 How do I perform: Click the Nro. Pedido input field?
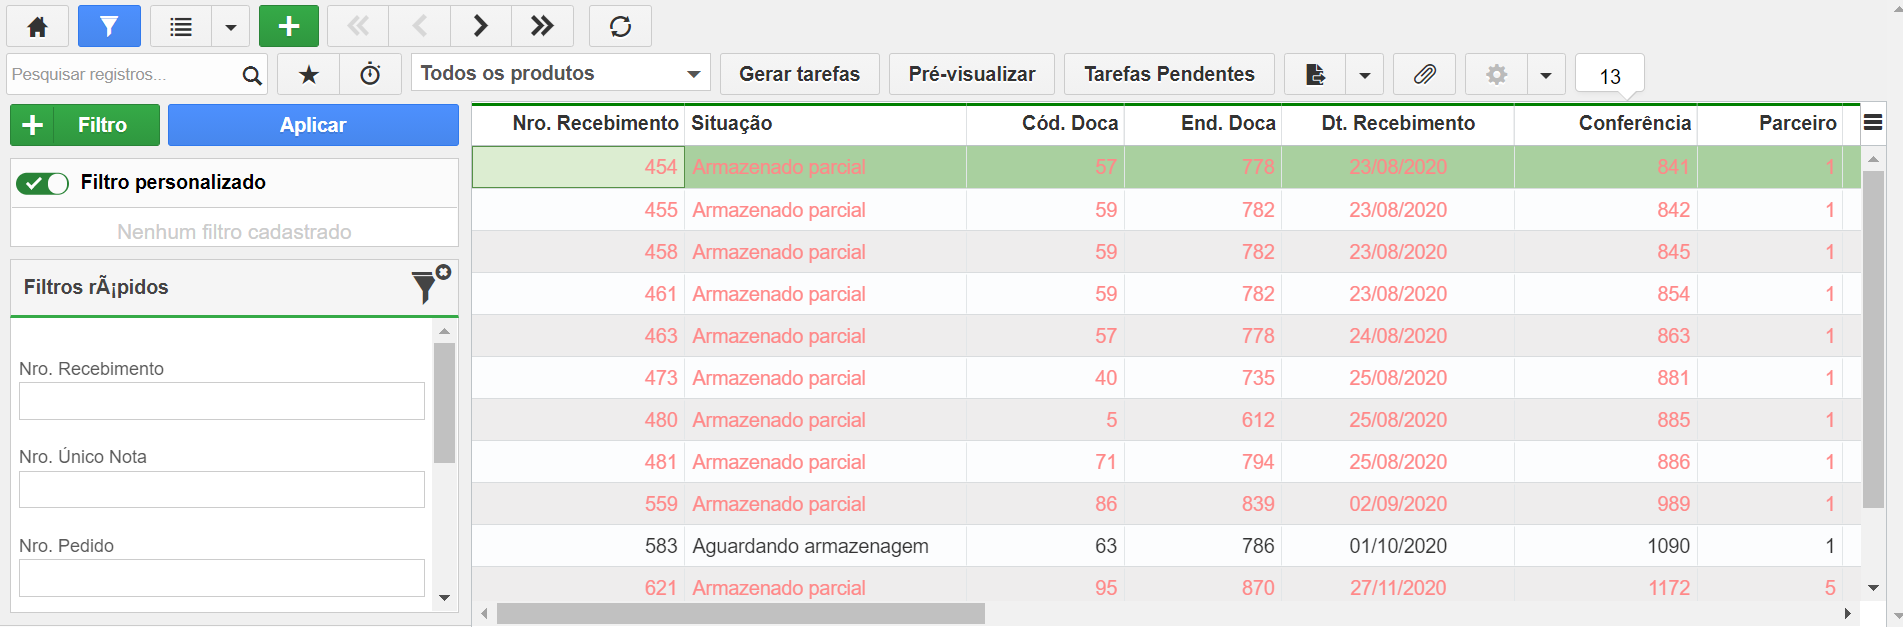[222, 578]
